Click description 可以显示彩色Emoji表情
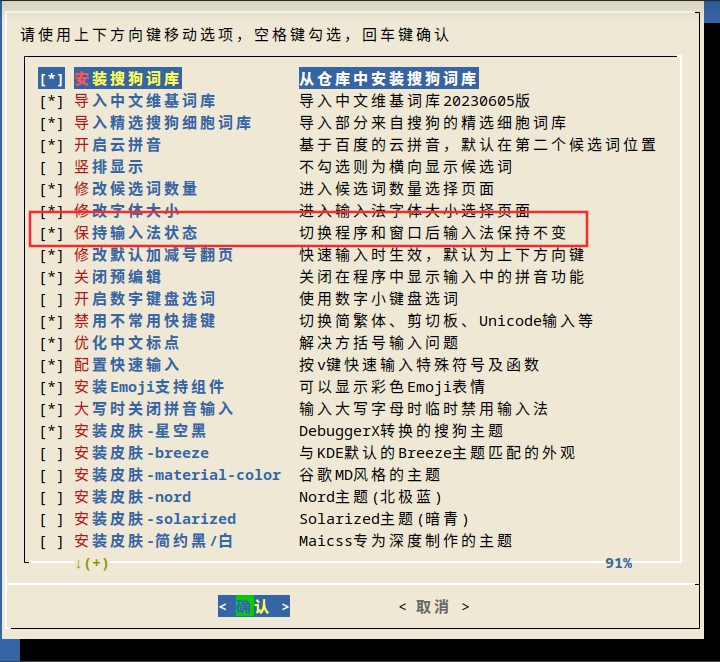The width and height of the screenshot is (720, 662). coord(392,387)
